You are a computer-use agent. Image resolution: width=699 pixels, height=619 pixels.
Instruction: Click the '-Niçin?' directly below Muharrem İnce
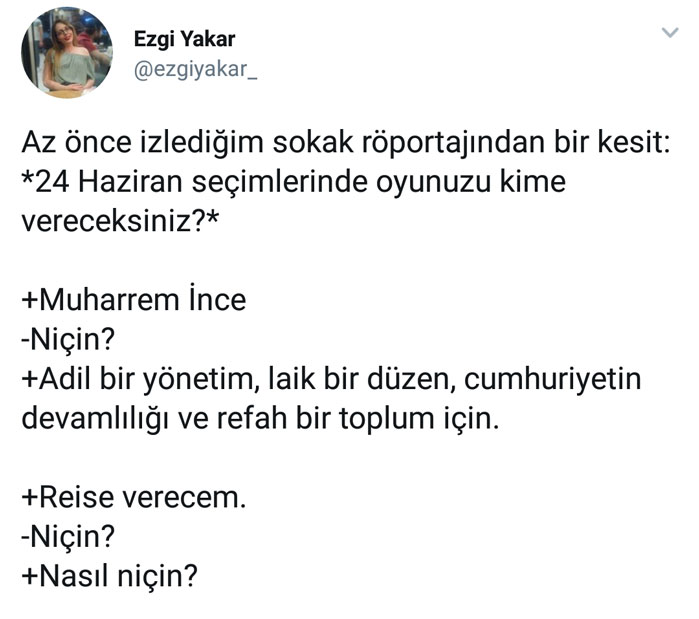[68, 340]
